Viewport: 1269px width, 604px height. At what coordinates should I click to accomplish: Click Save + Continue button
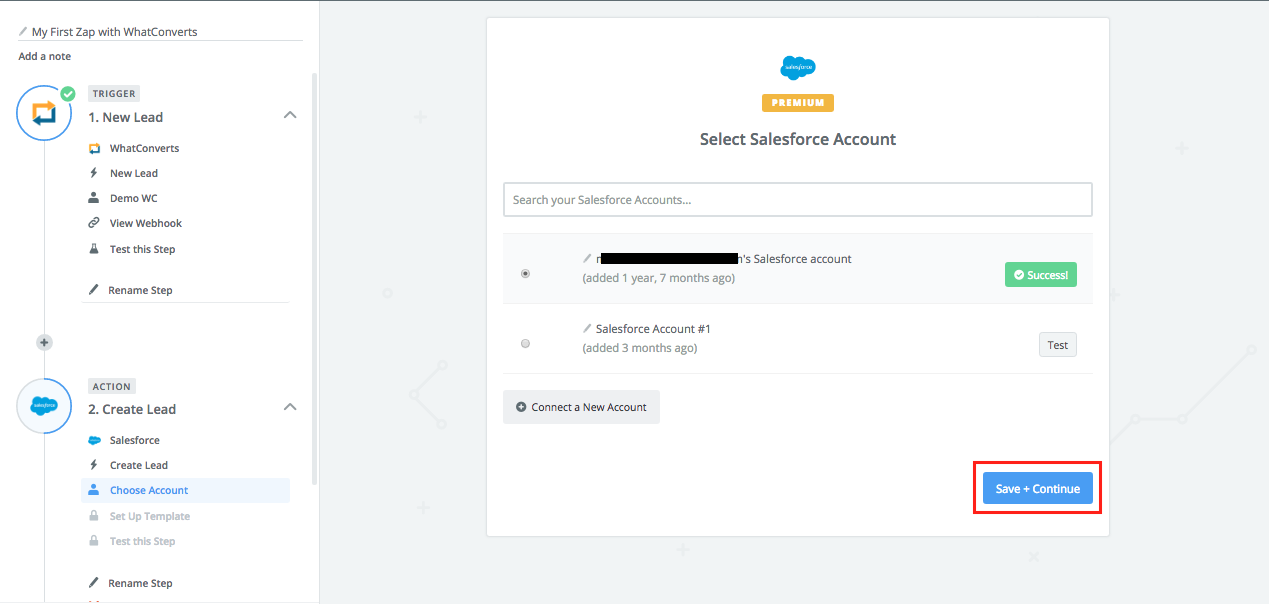click(x=1038, y=488)
